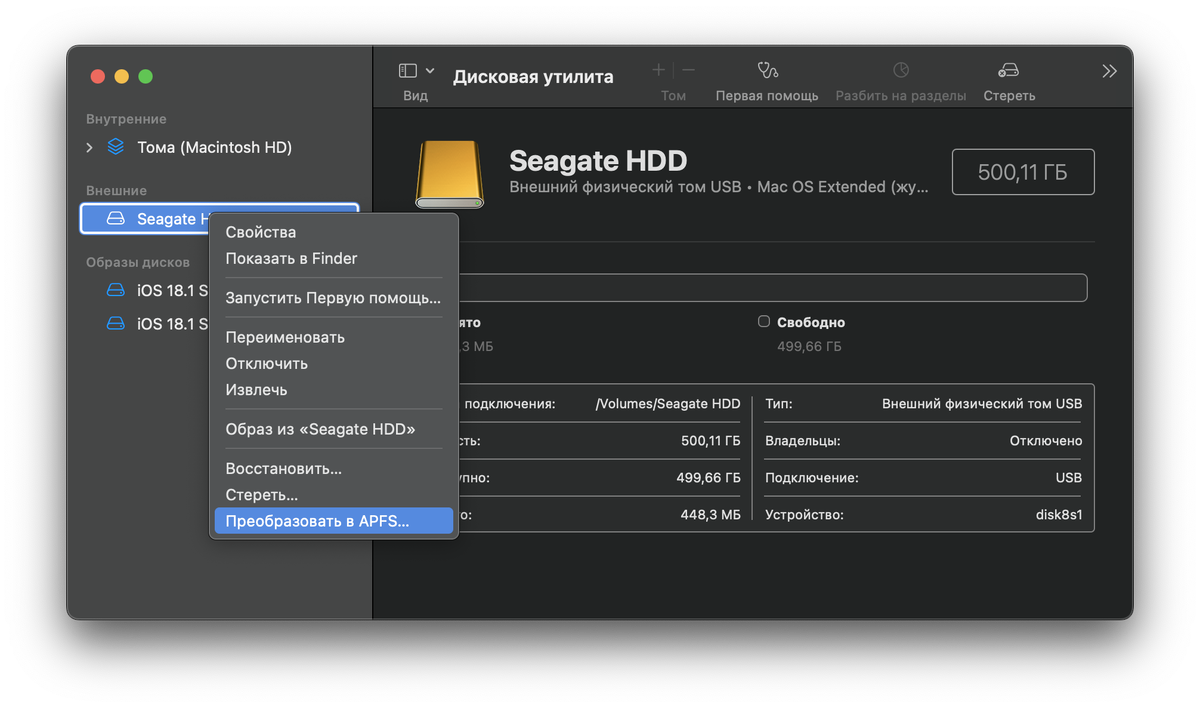Choose "Стереть..." in the context menu
Viewport: 1200px width, 708px height.
point(262,495)
